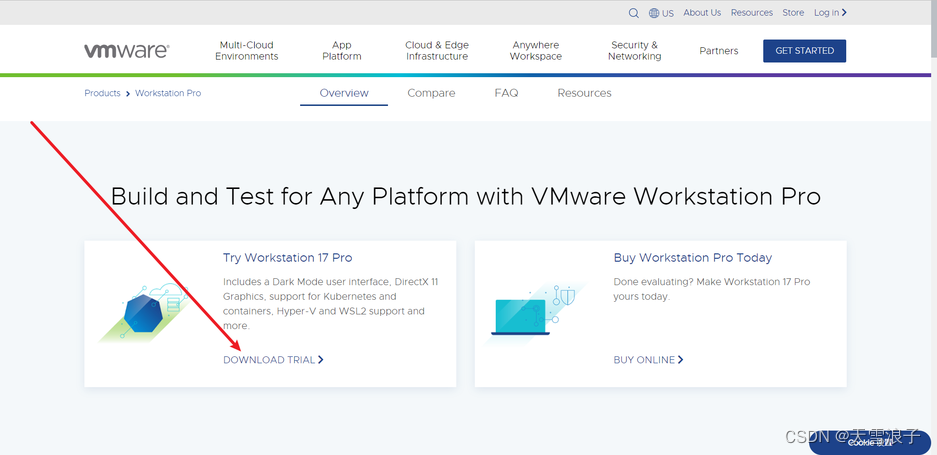Switch to the Compare tab
This screenshot has width=937, height=455.
(x=431, y=93)
